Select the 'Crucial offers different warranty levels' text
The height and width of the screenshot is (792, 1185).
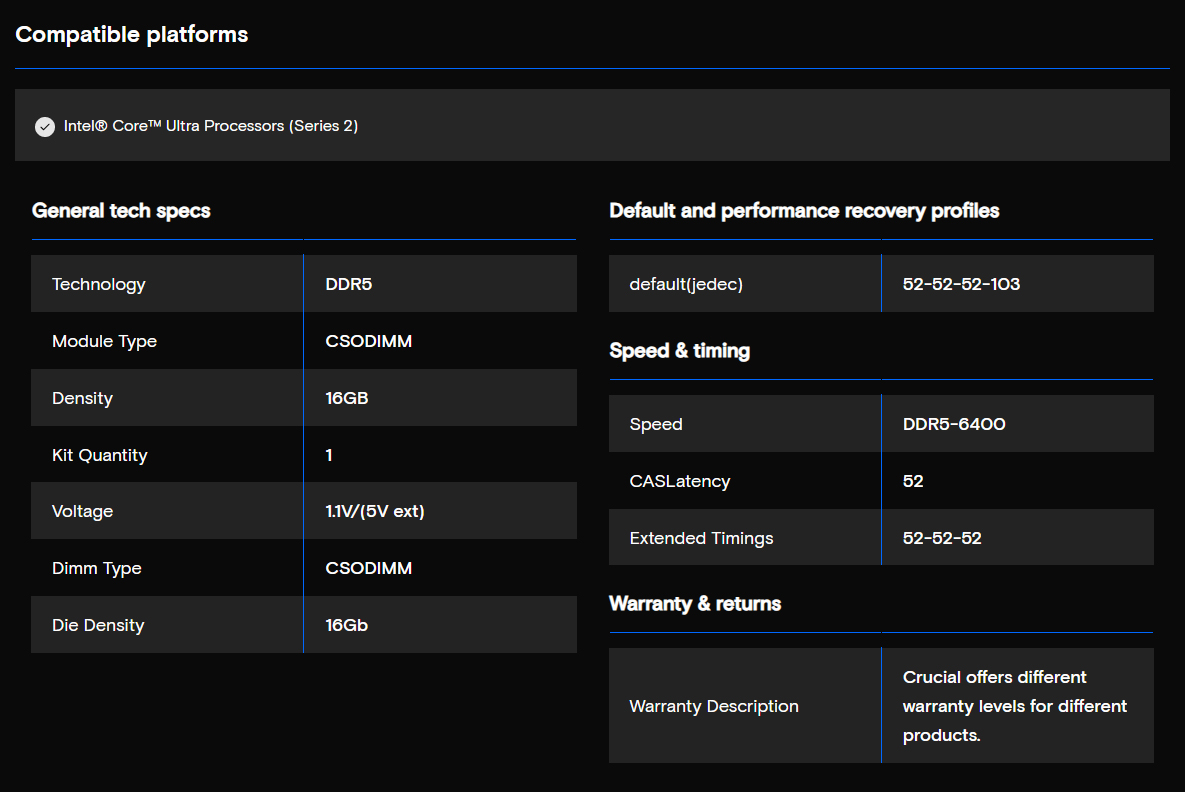pyautogui.click(x=1014, y=706)
